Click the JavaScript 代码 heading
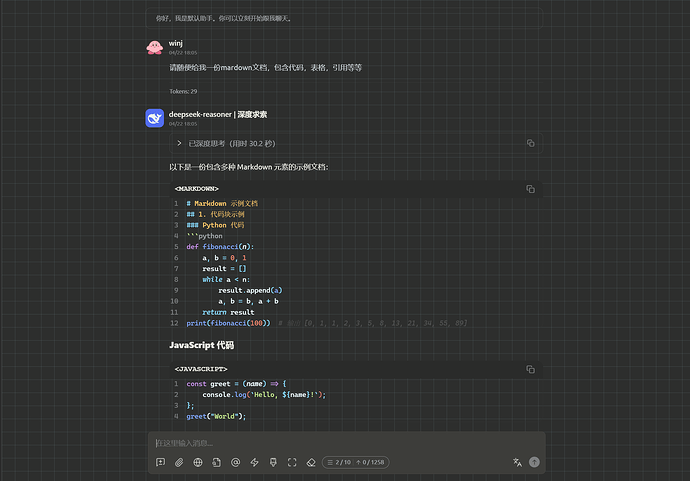690x481 pixels. click(202, 345)
